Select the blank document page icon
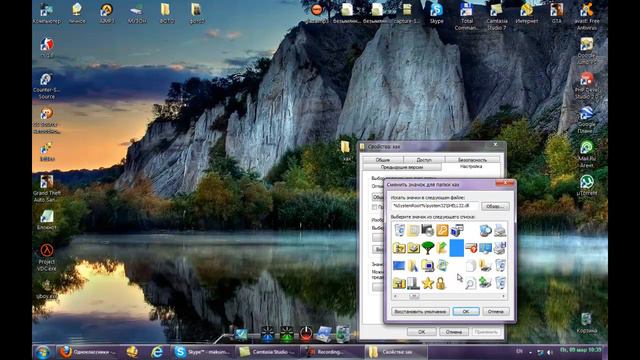Screen dimensions: 640x360 (471, 265)
